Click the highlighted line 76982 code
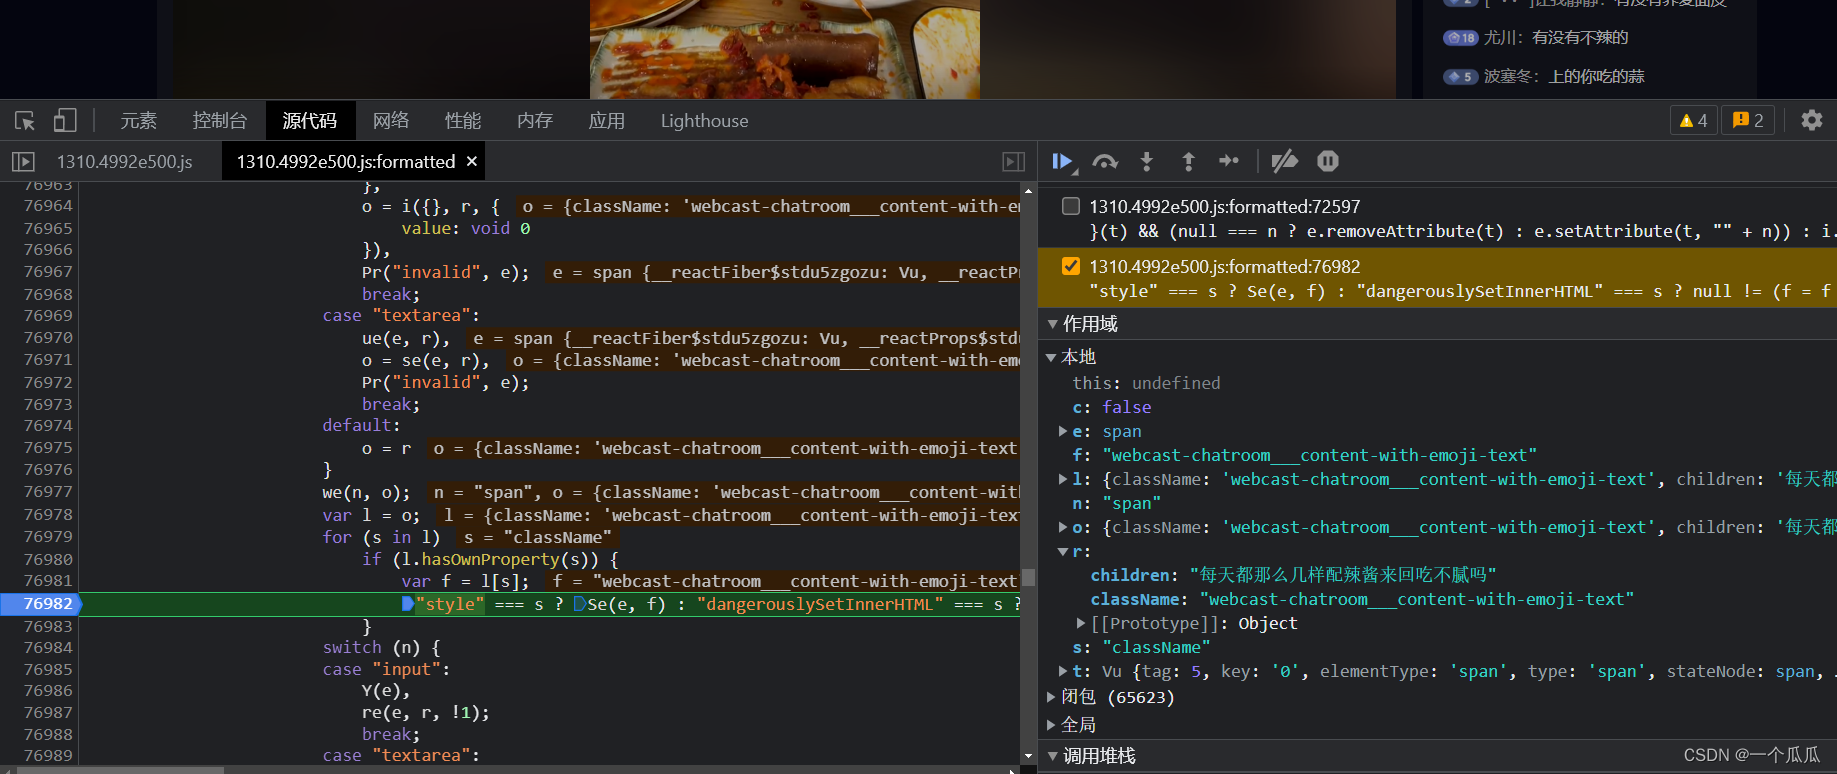Image resolution: width=1837 pixels, height=774 pixels. click(550, 604)
